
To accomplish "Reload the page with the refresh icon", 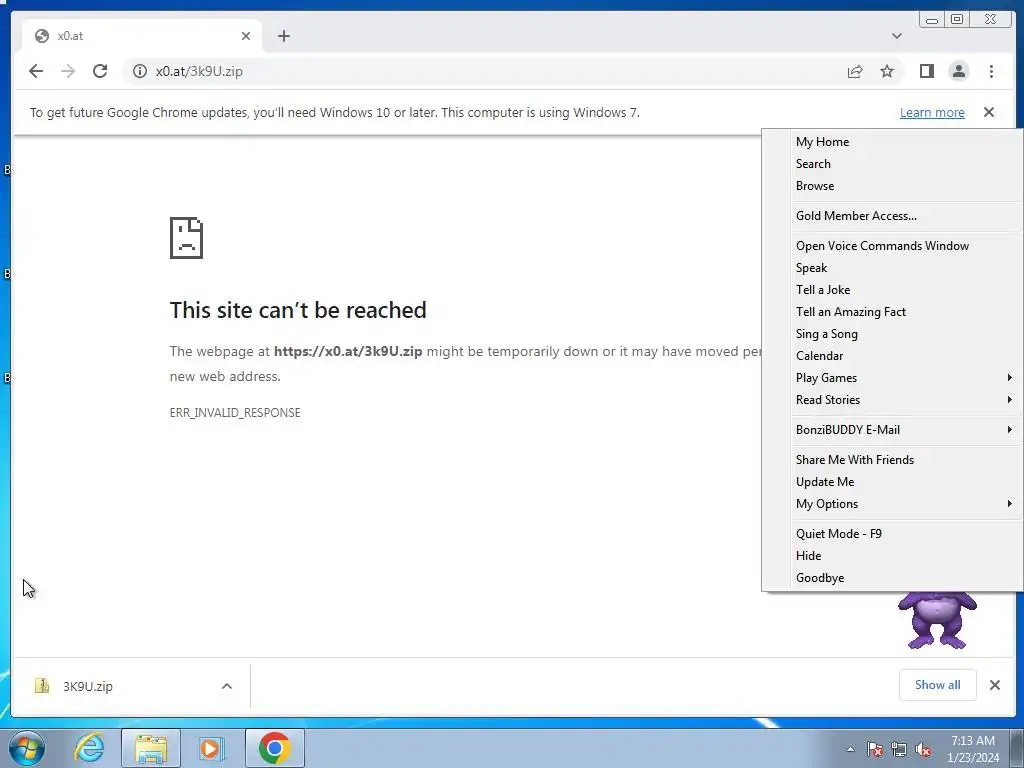I will click(100, 71).
